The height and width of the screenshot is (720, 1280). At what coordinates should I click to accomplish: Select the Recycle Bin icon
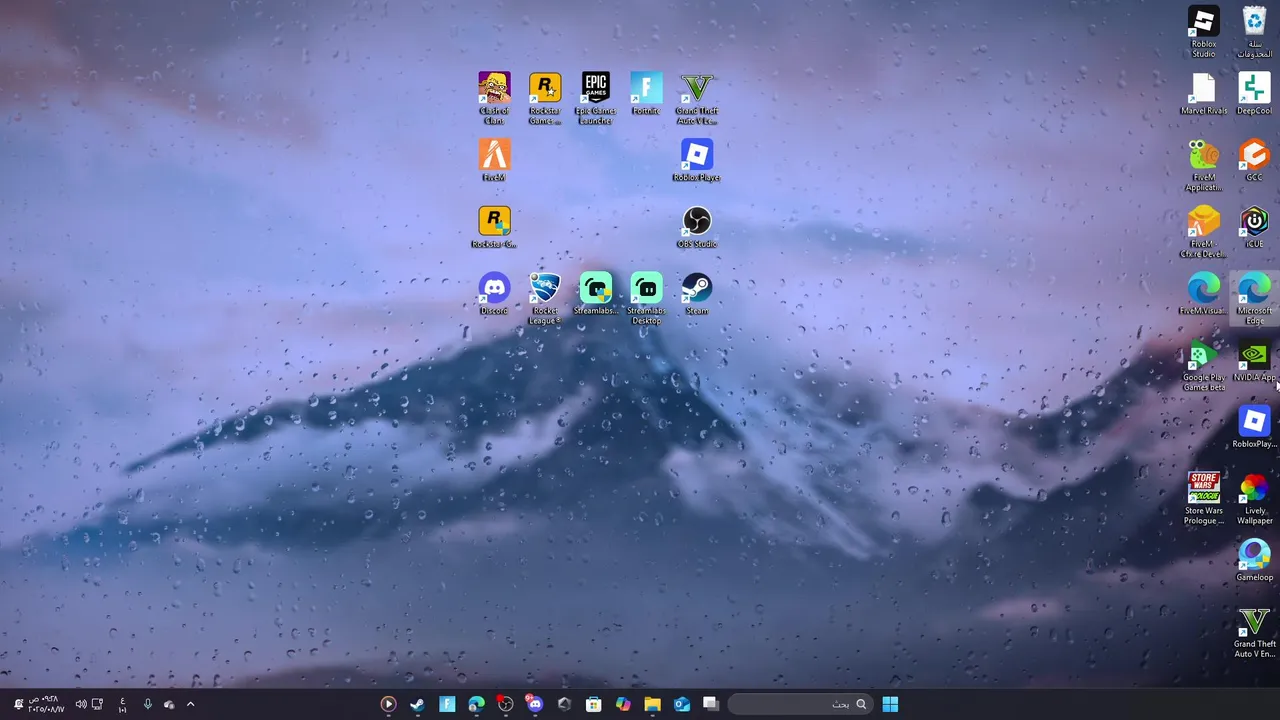pyautogui.click(x=1254, y=32)
